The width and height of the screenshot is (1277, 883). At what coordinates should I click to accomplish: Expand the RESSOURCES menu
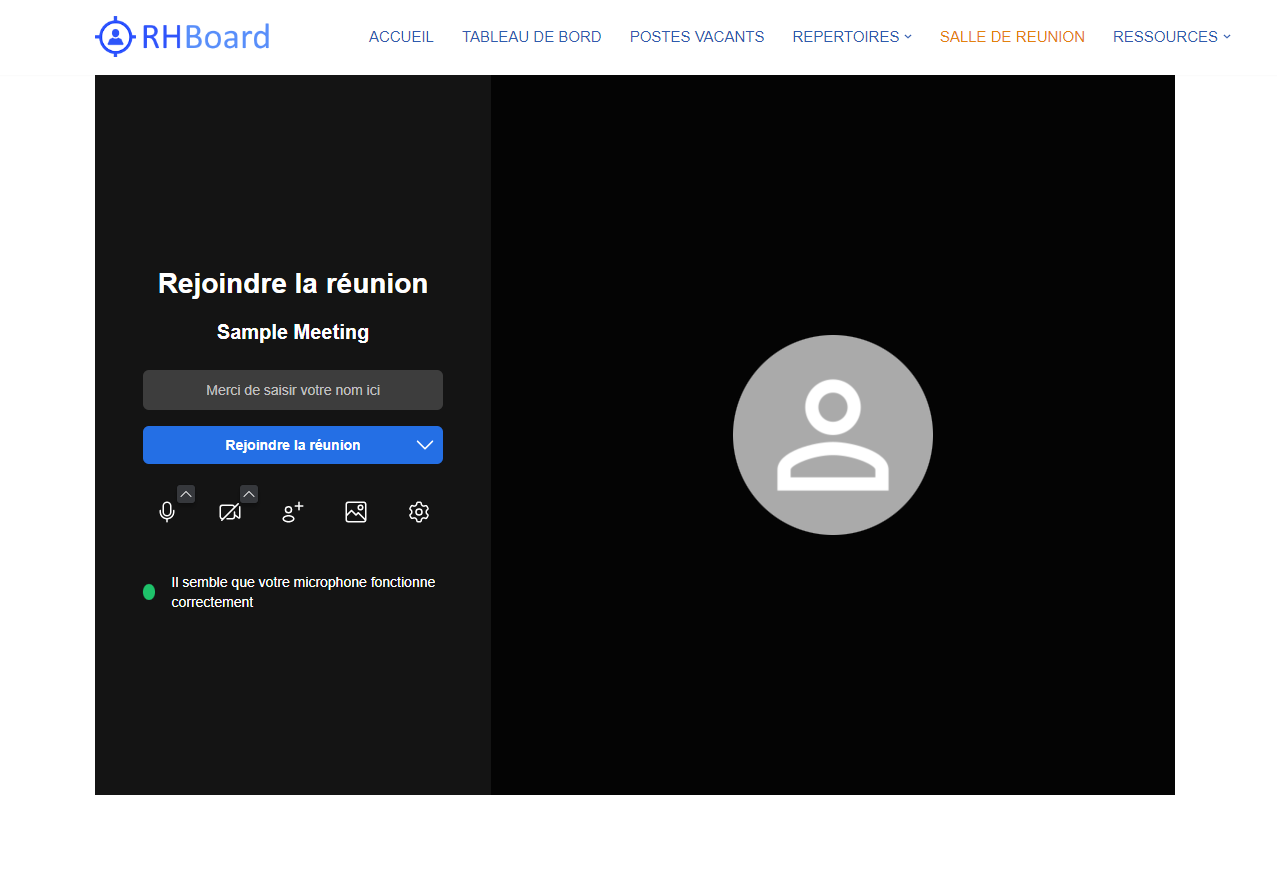click(1171, 37)
